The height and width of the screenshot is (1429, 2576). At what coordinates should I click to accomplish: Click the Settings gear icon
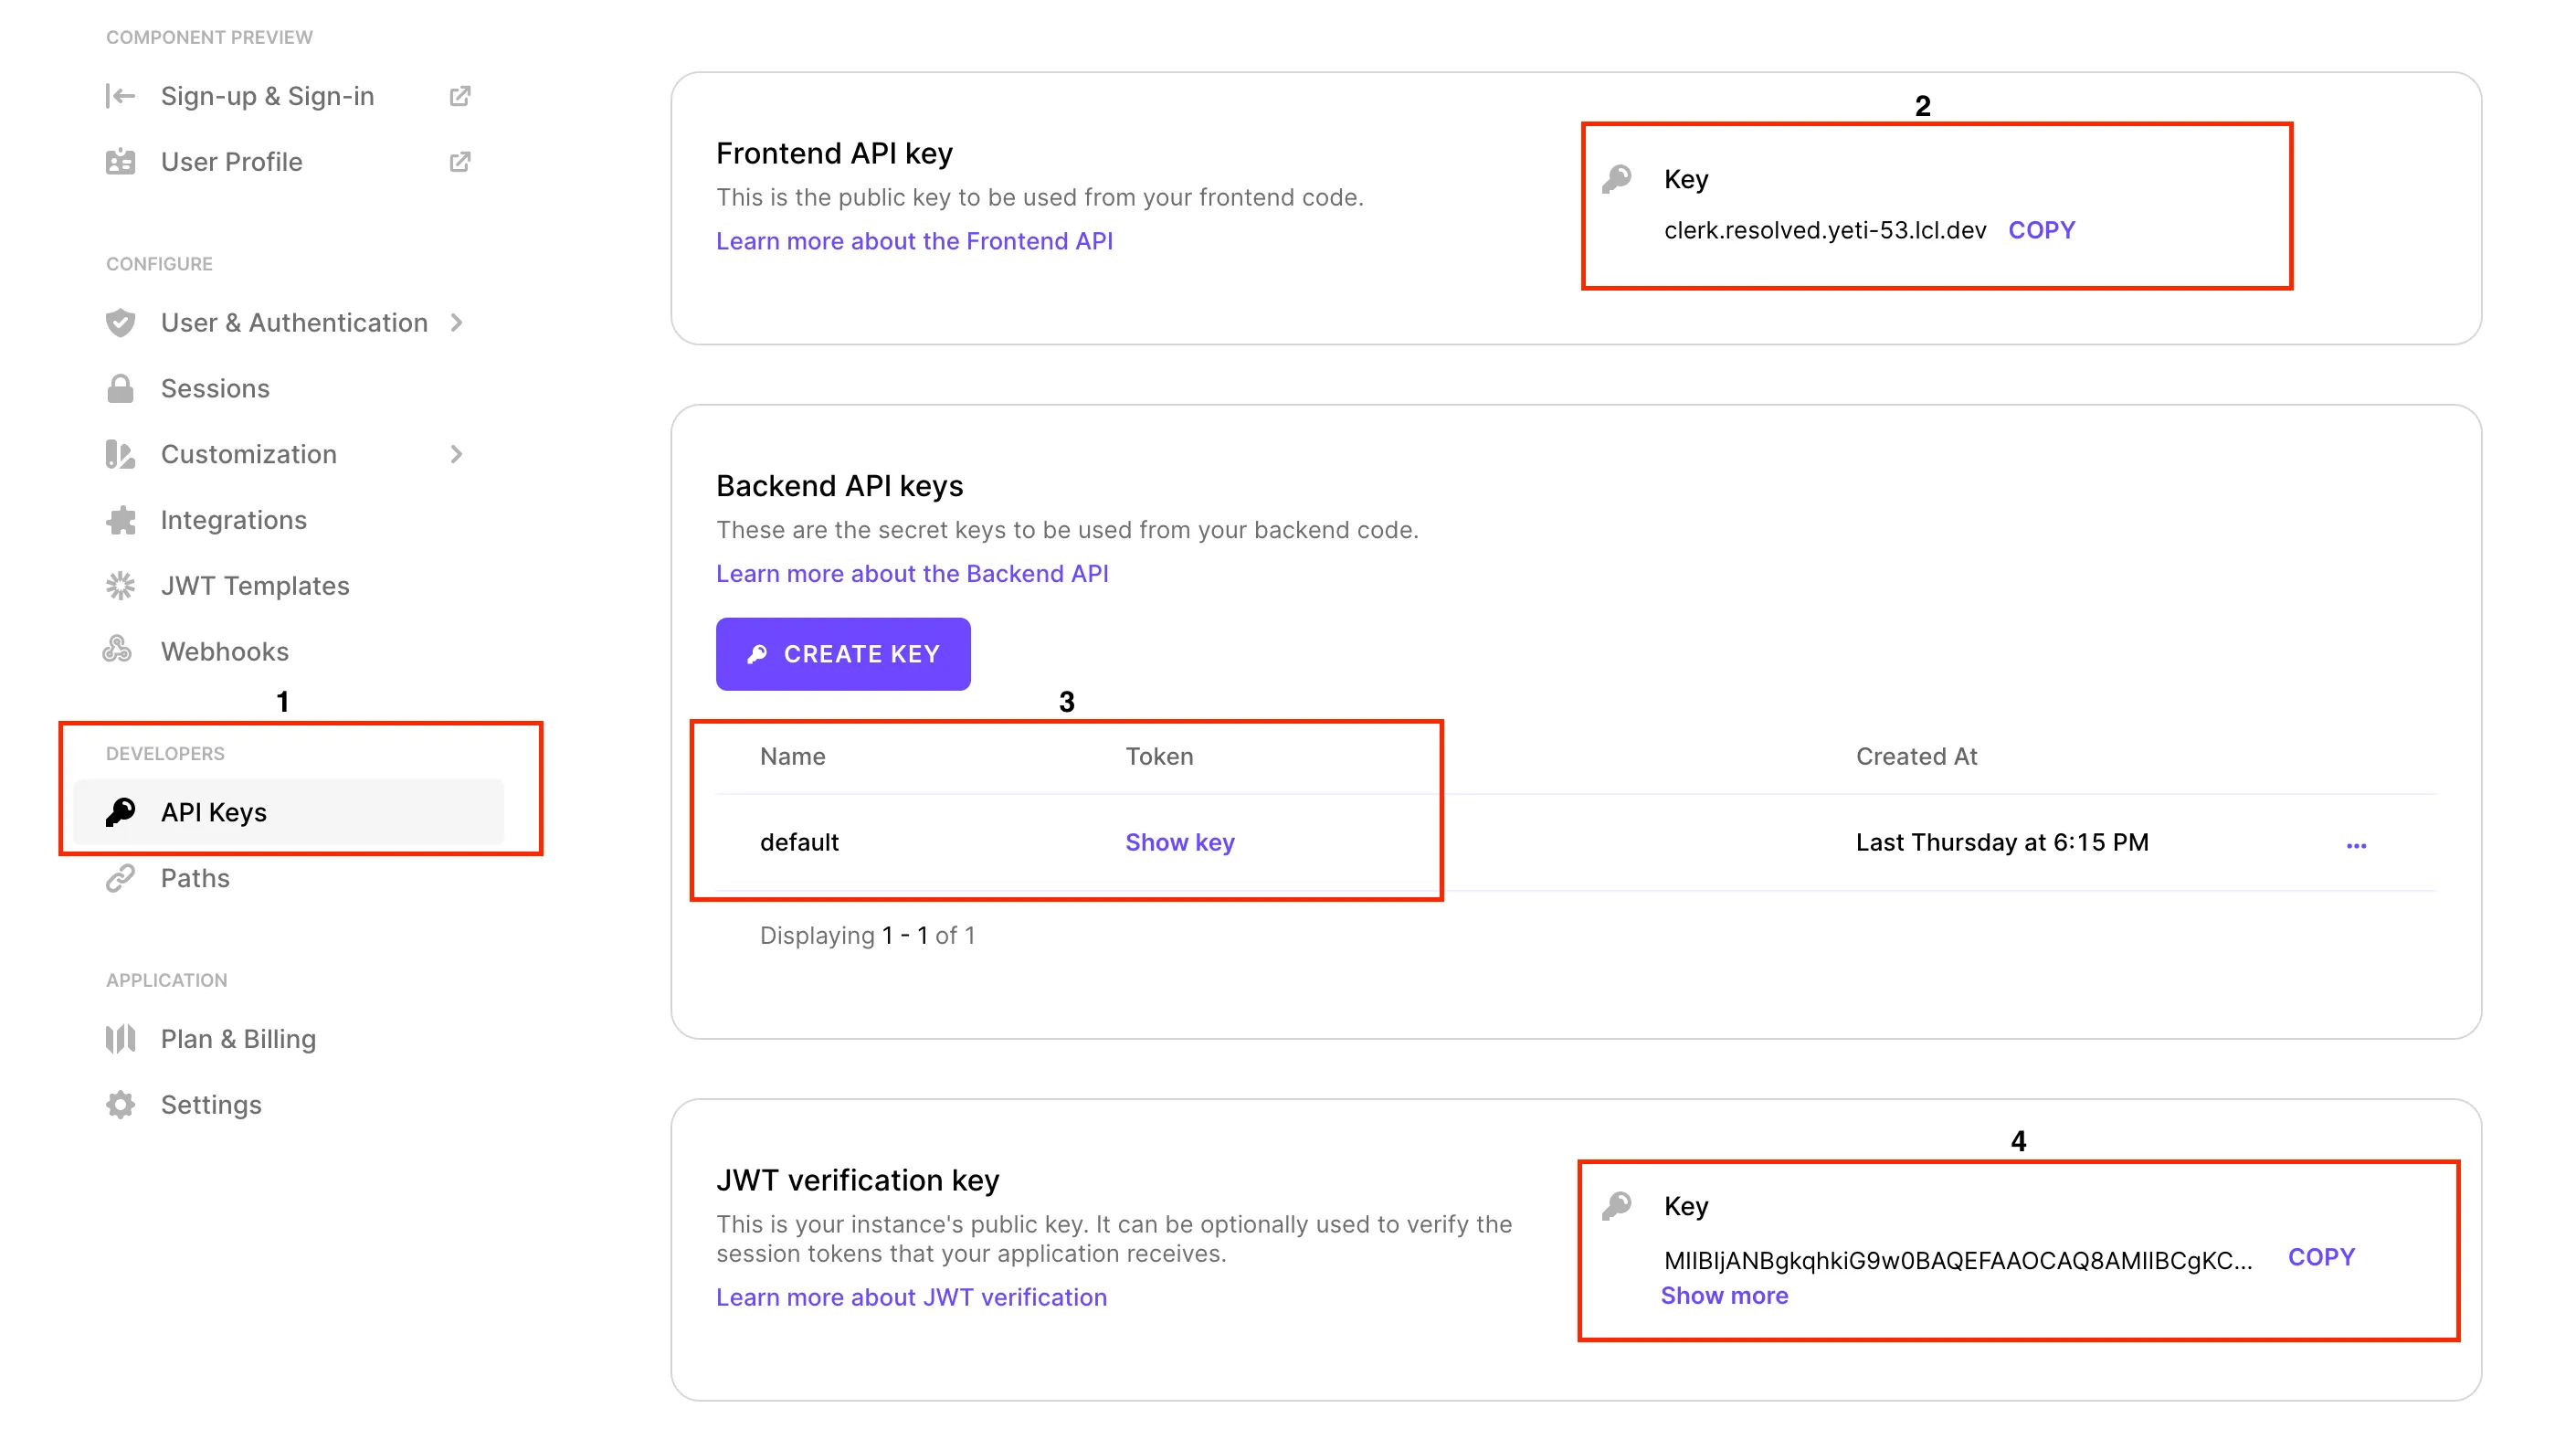point(120,1104)
